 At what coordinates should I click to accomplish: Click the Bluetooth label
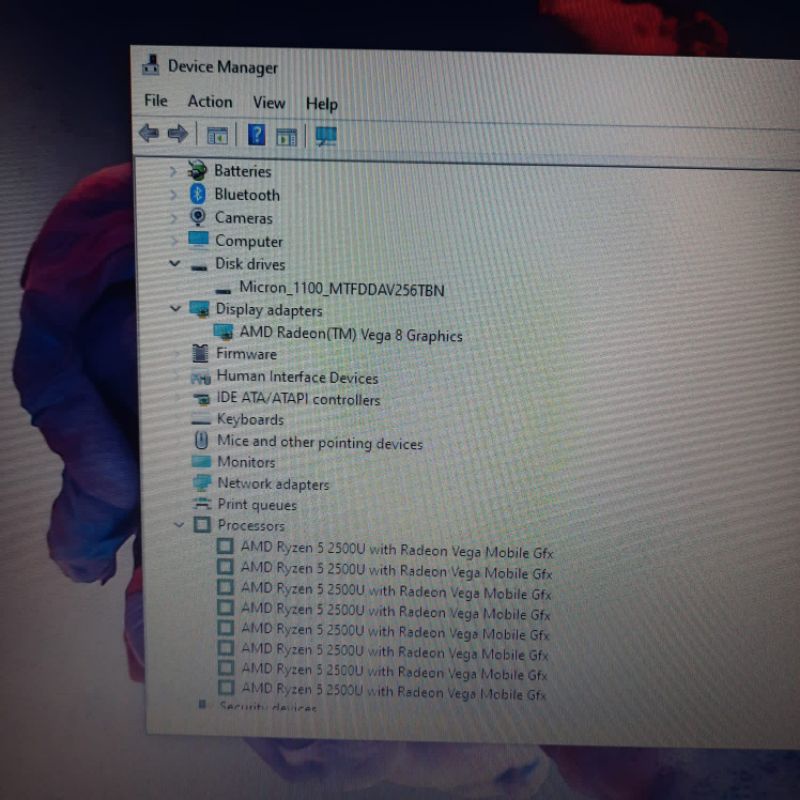click(x=247, y=194)
